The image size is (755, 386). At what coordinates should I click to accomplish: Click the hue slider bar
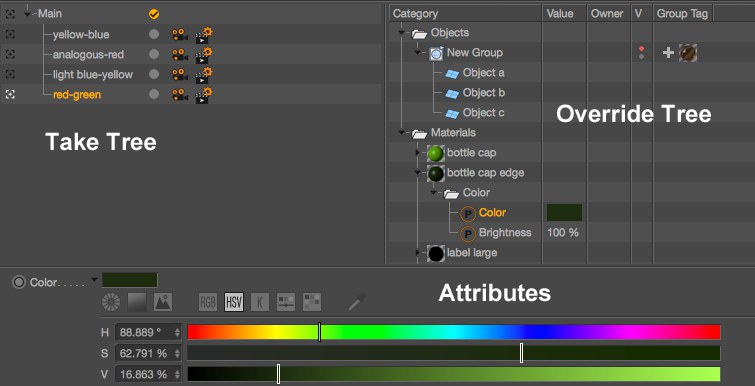coord(454,332)
